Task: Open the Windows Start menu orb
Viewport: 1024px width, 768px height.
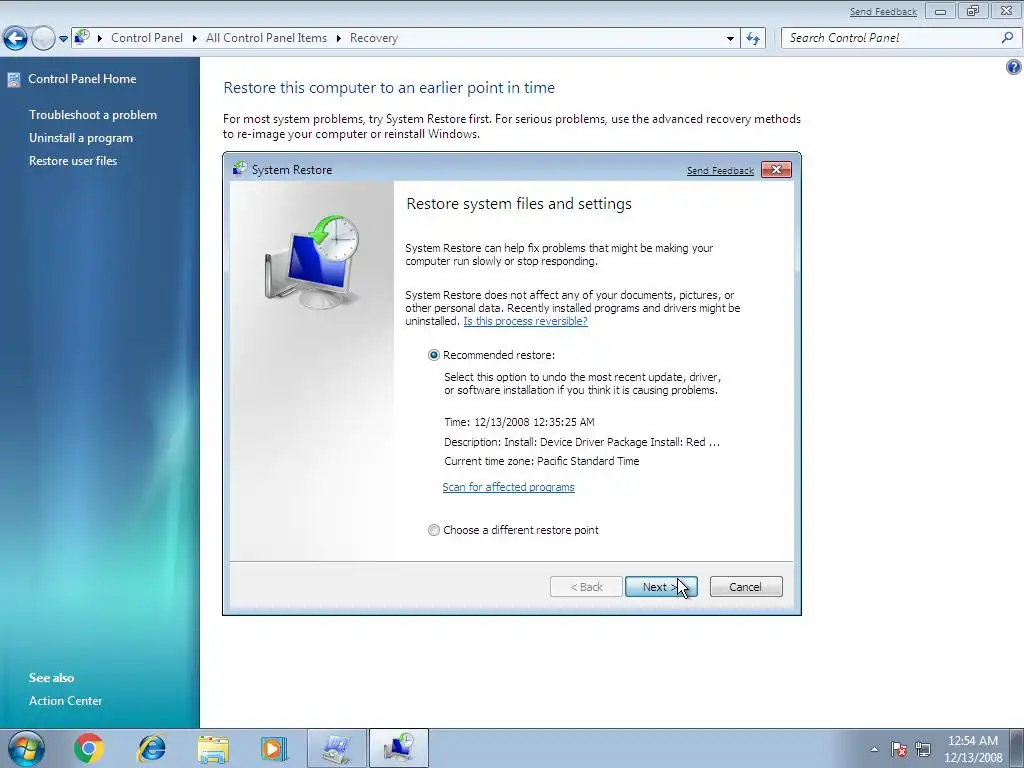Action: click(26, 748)
